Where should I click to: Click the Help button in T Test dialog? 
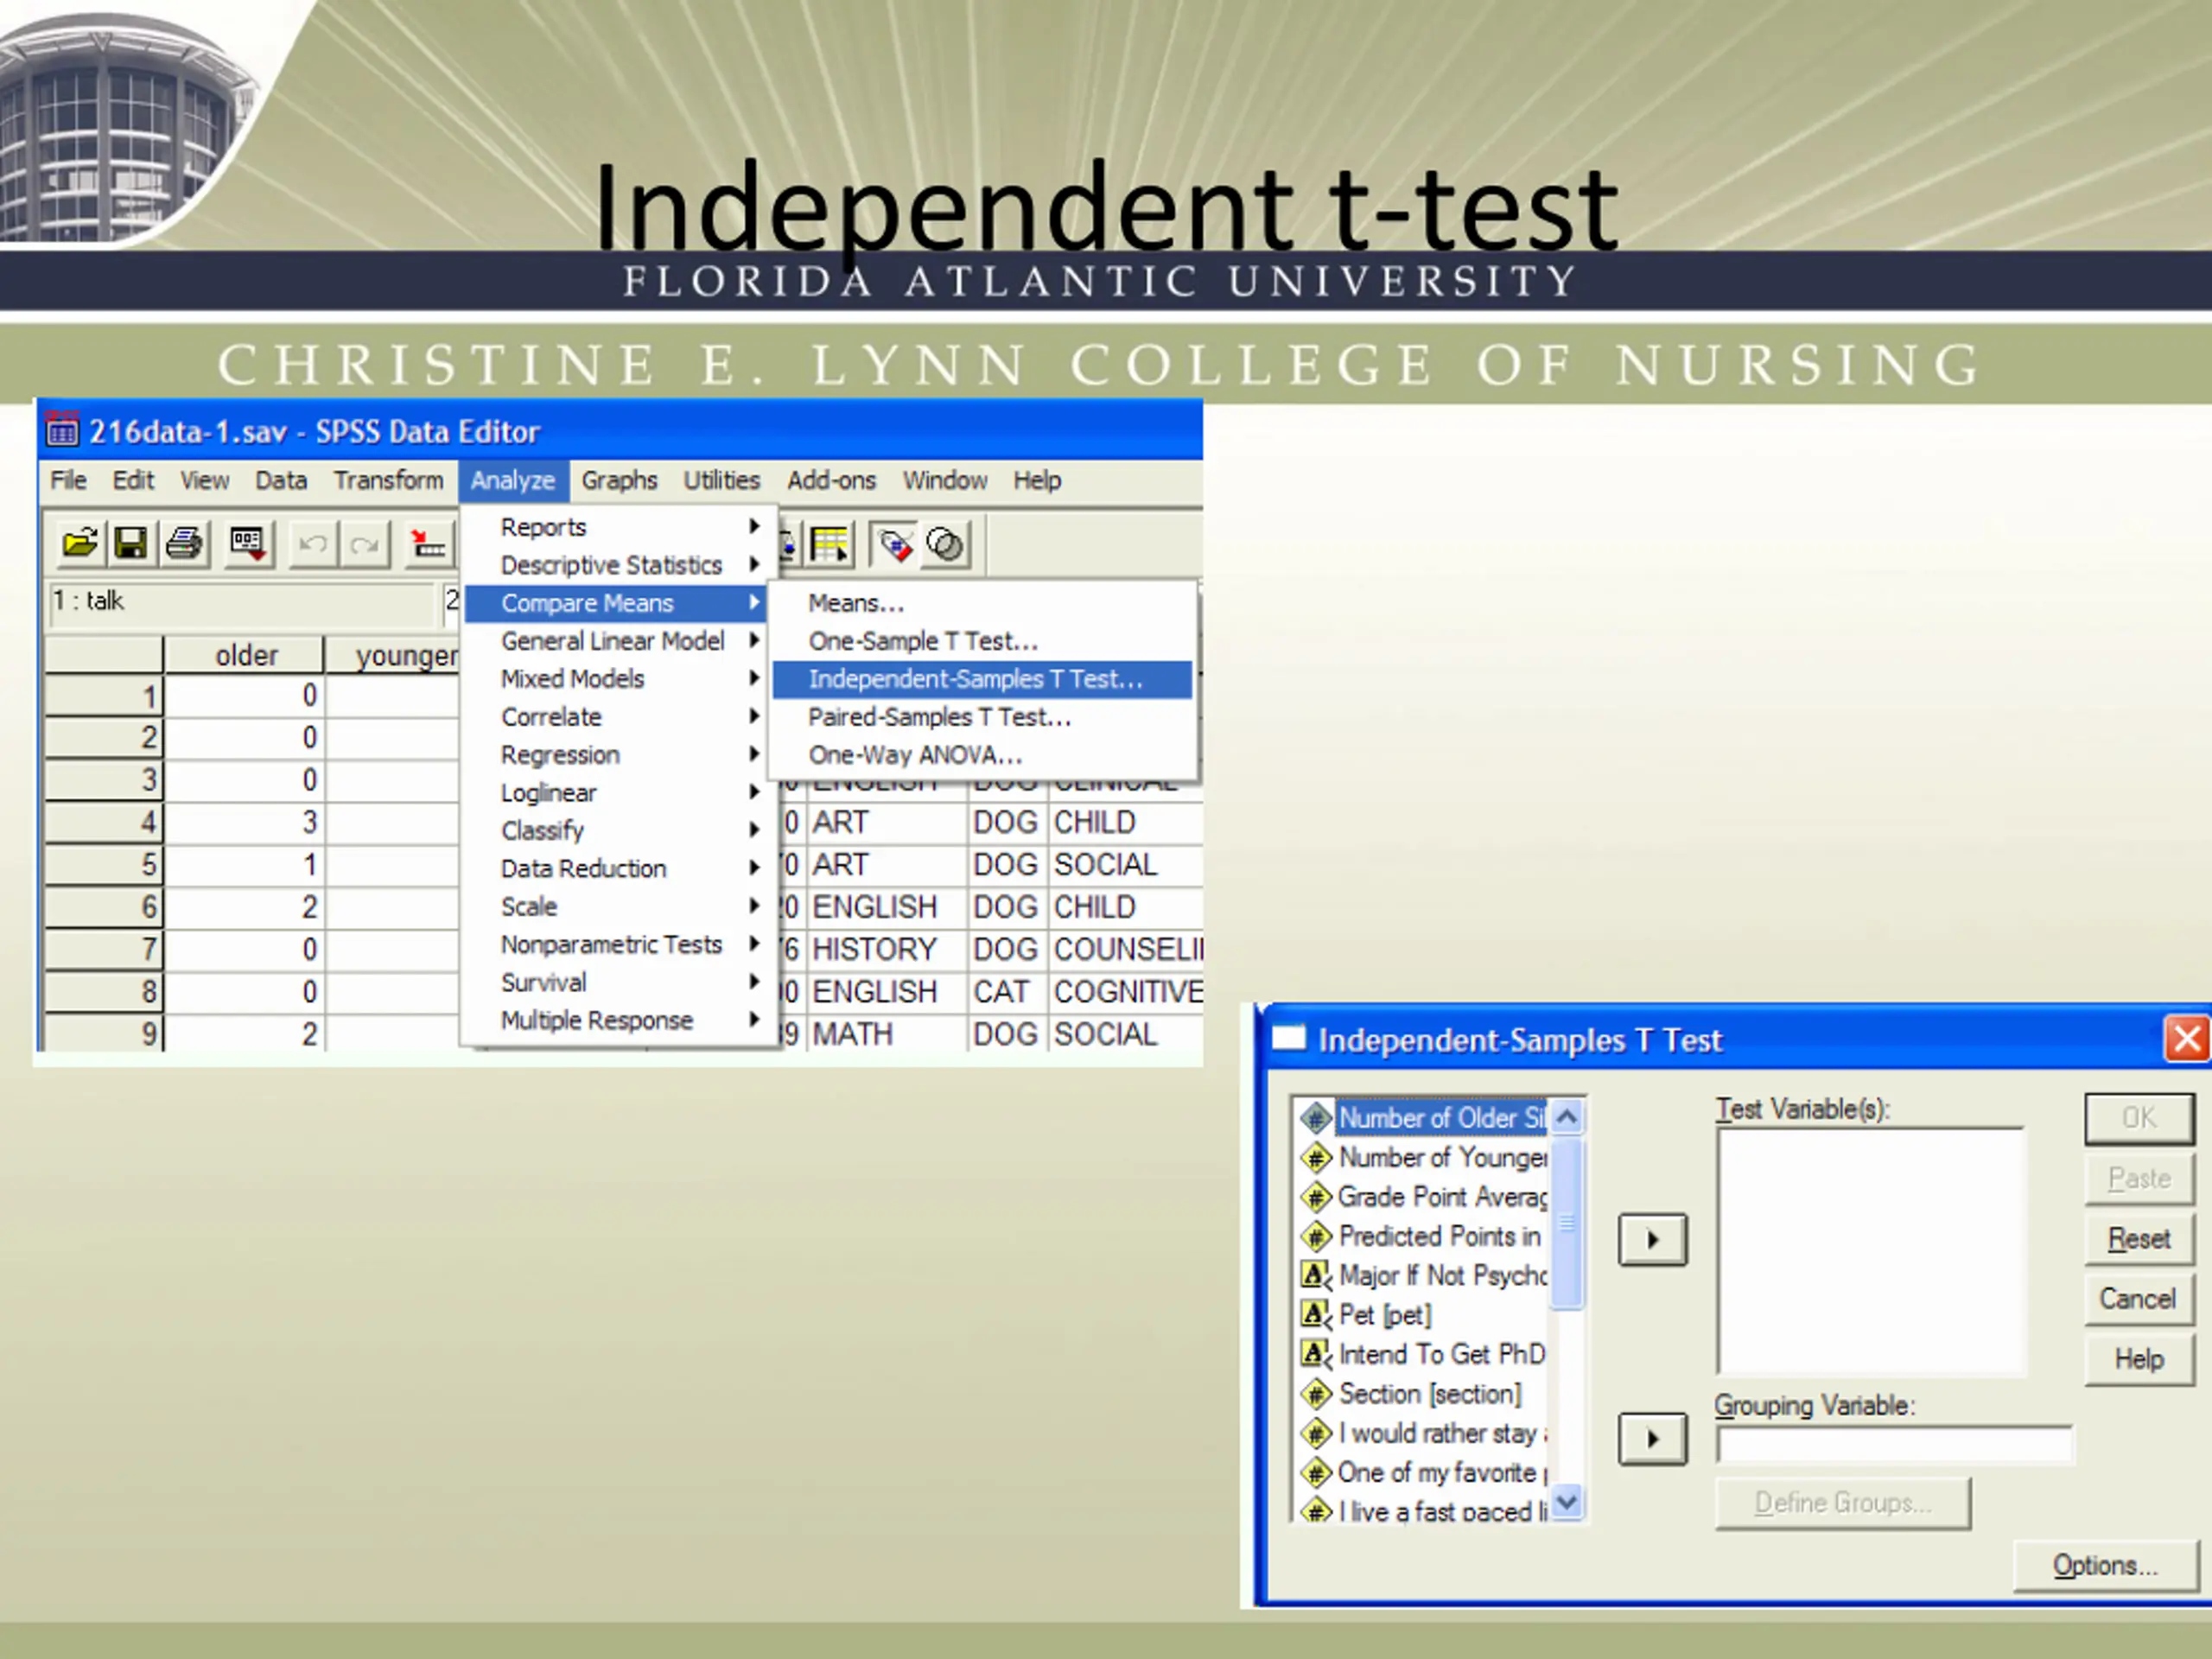pyautogui.click(x=2138, y=1359)
